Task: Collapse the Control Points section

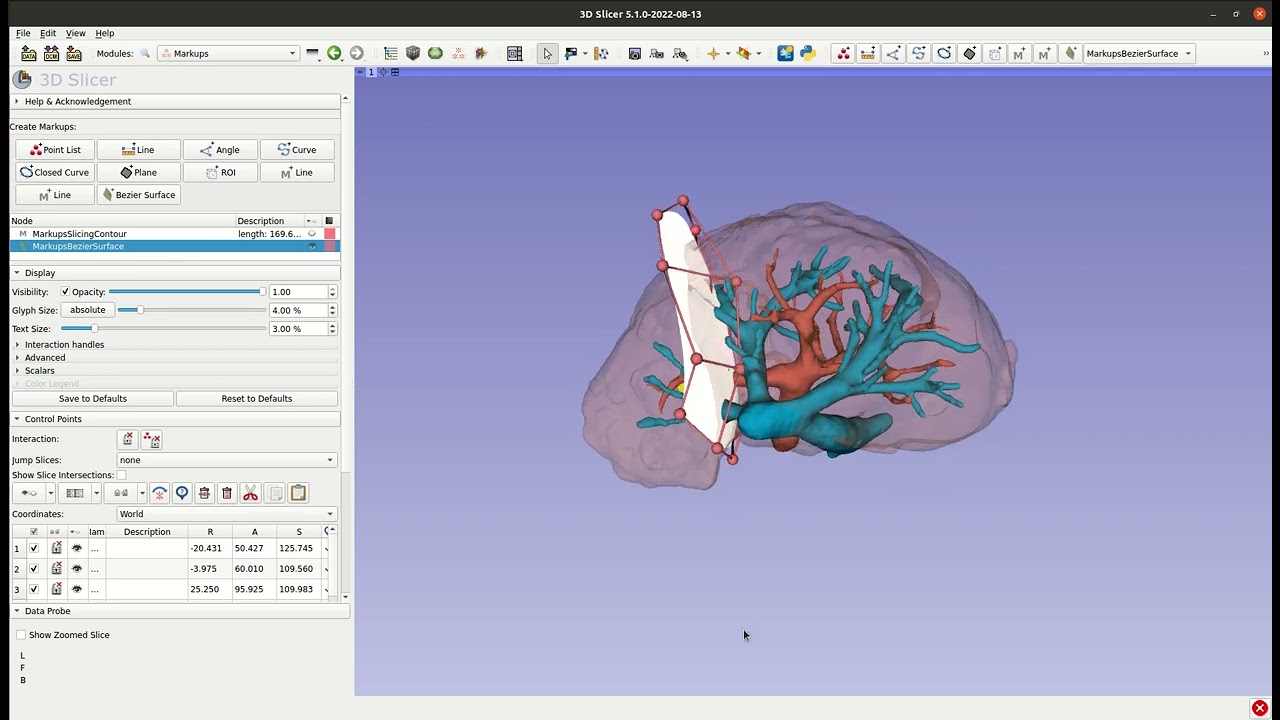Action: (175, 419)
